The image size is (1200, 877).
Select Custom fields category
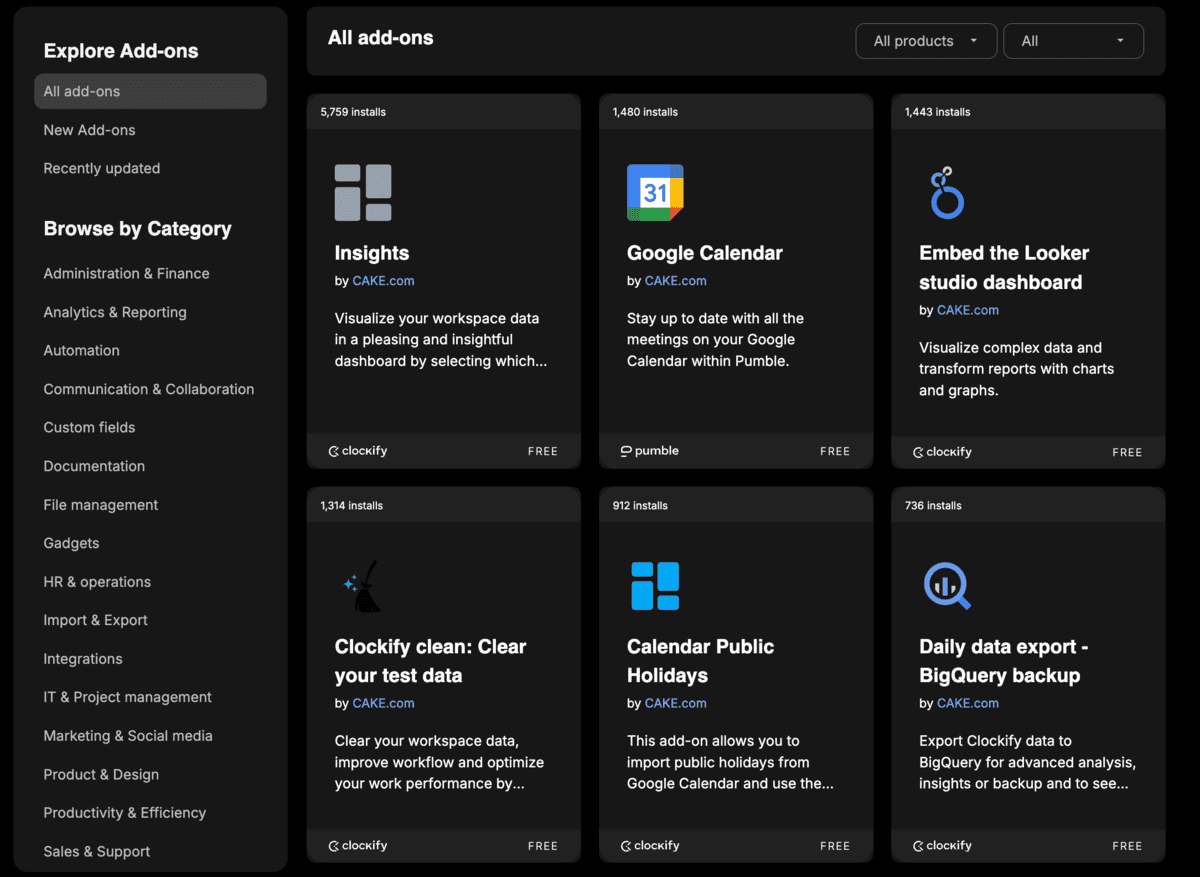click(89, 427)
